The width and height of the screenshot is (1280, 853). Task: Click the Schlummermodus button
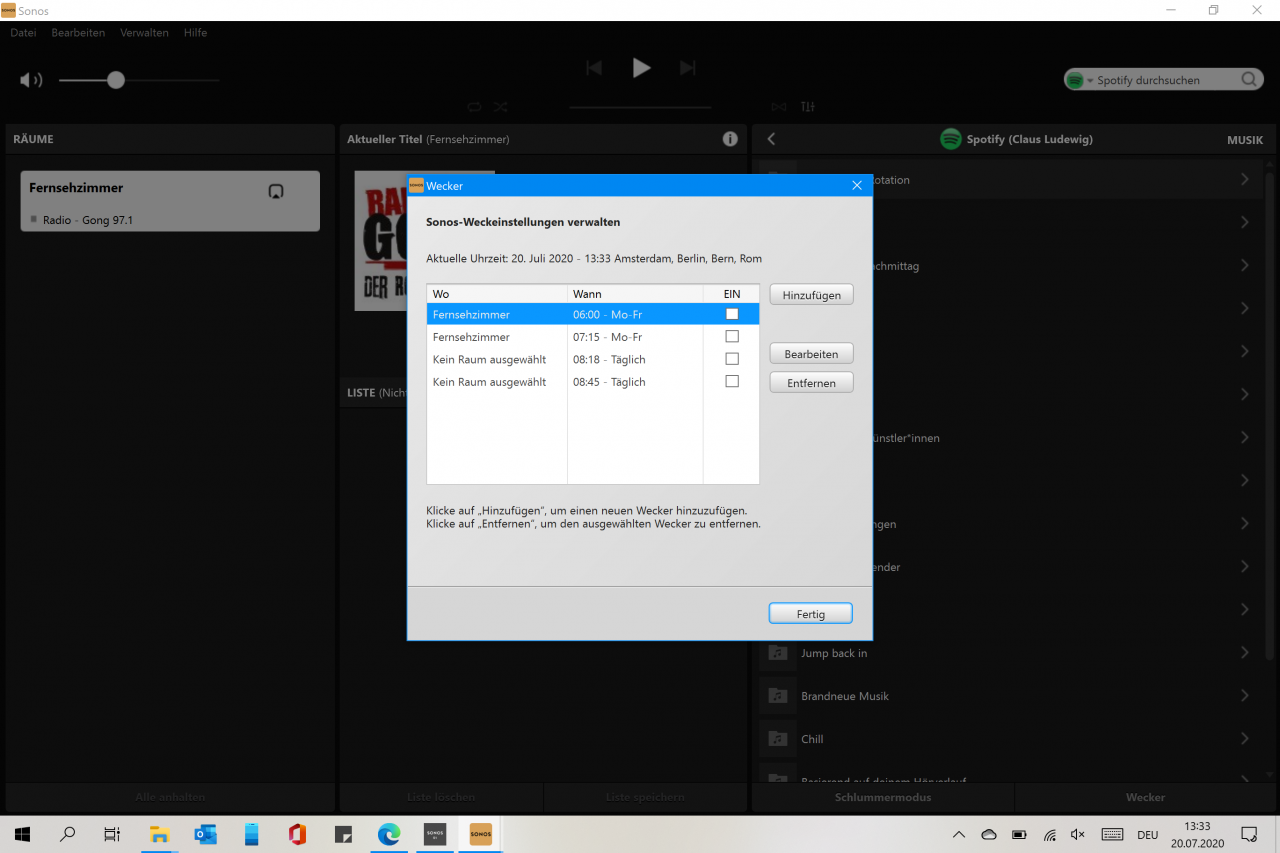pyautogui.click(x=883, y=798)
